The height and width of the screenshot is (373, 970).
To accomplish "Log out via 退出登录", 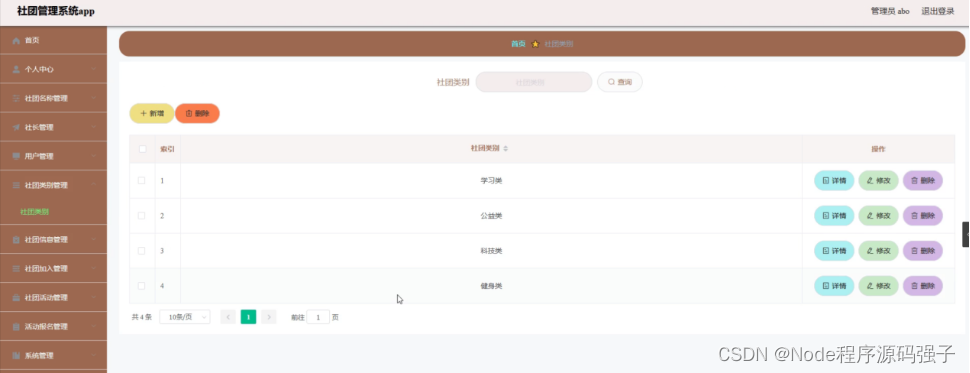I will tap(938, 11).
